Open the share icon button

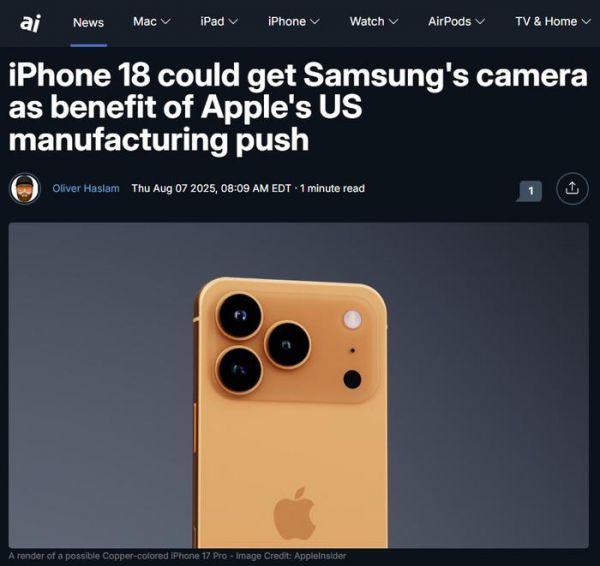coord(572,188)
